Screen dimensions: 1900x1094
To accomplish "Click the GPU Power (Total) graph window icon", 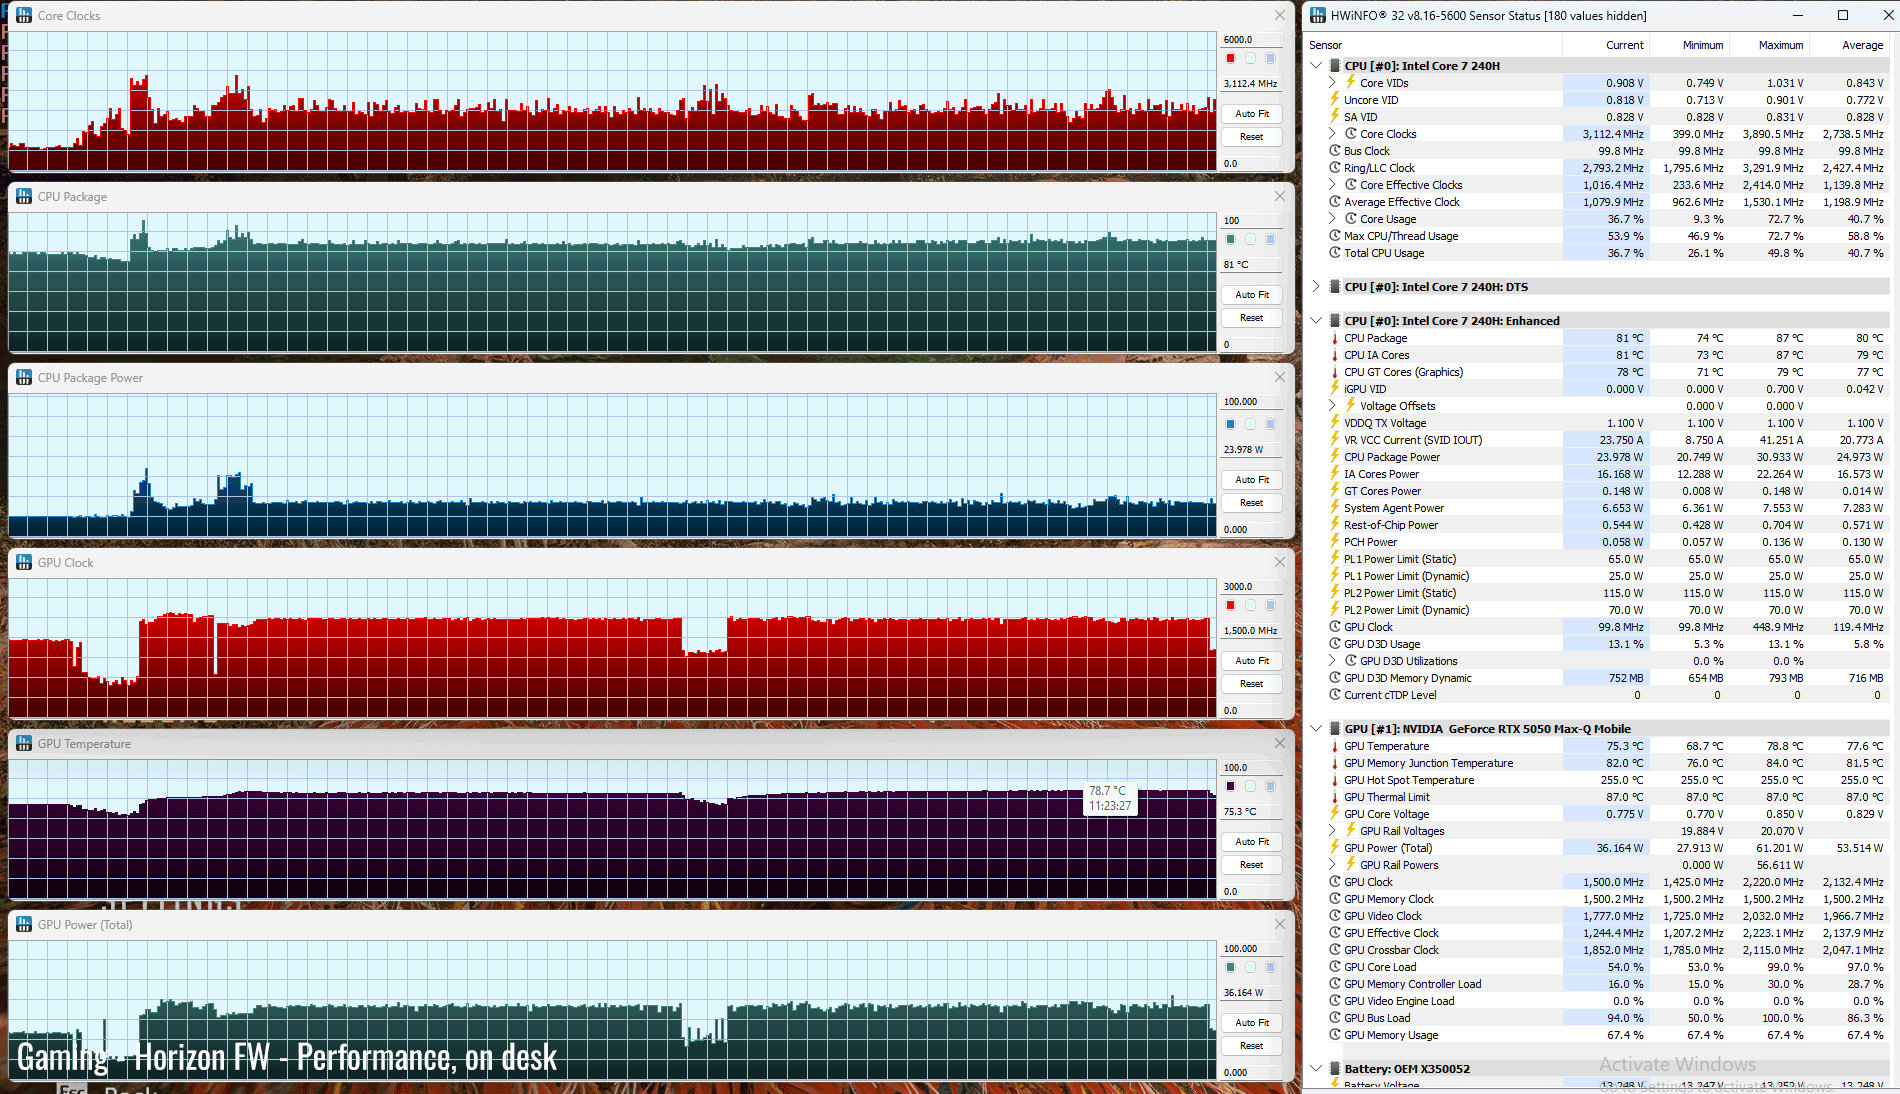I will [x=24, y=925].
